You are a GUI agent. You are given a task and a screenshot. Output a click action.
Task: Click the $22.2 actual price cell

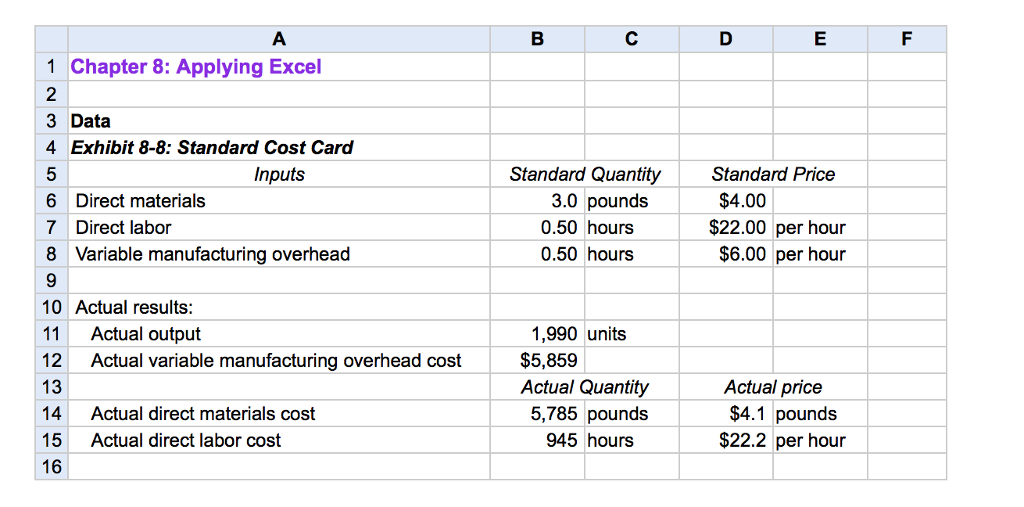point(726,440)
